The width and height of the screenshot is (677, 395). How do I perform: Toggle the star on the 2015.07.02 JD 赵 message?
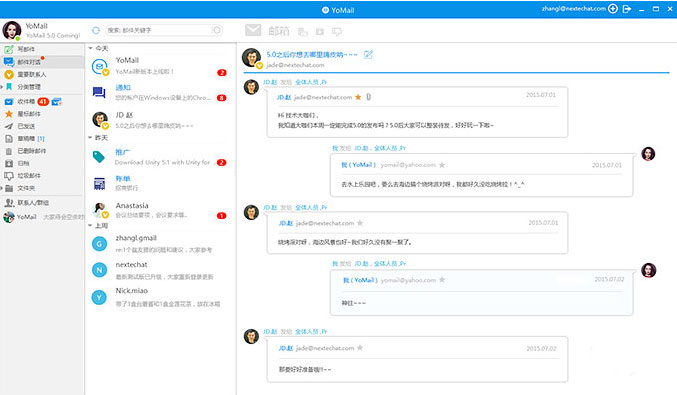coord(360,348)
